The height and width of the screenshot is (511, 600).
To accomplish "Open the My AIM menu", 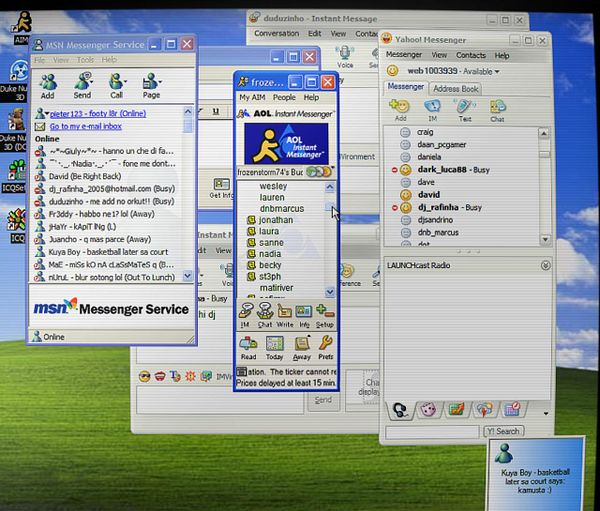I will pyautogui.click(x=252, y=97).
